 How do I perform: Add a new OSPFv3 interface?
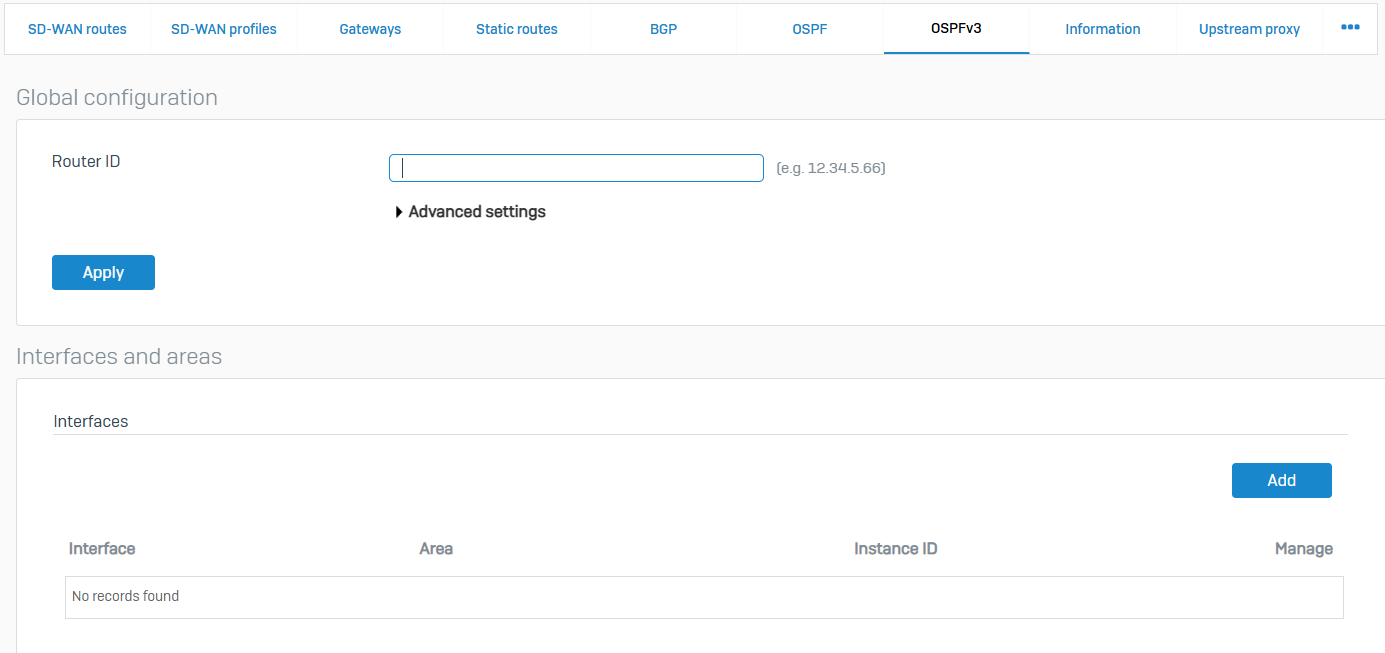tap(1281, 480)
